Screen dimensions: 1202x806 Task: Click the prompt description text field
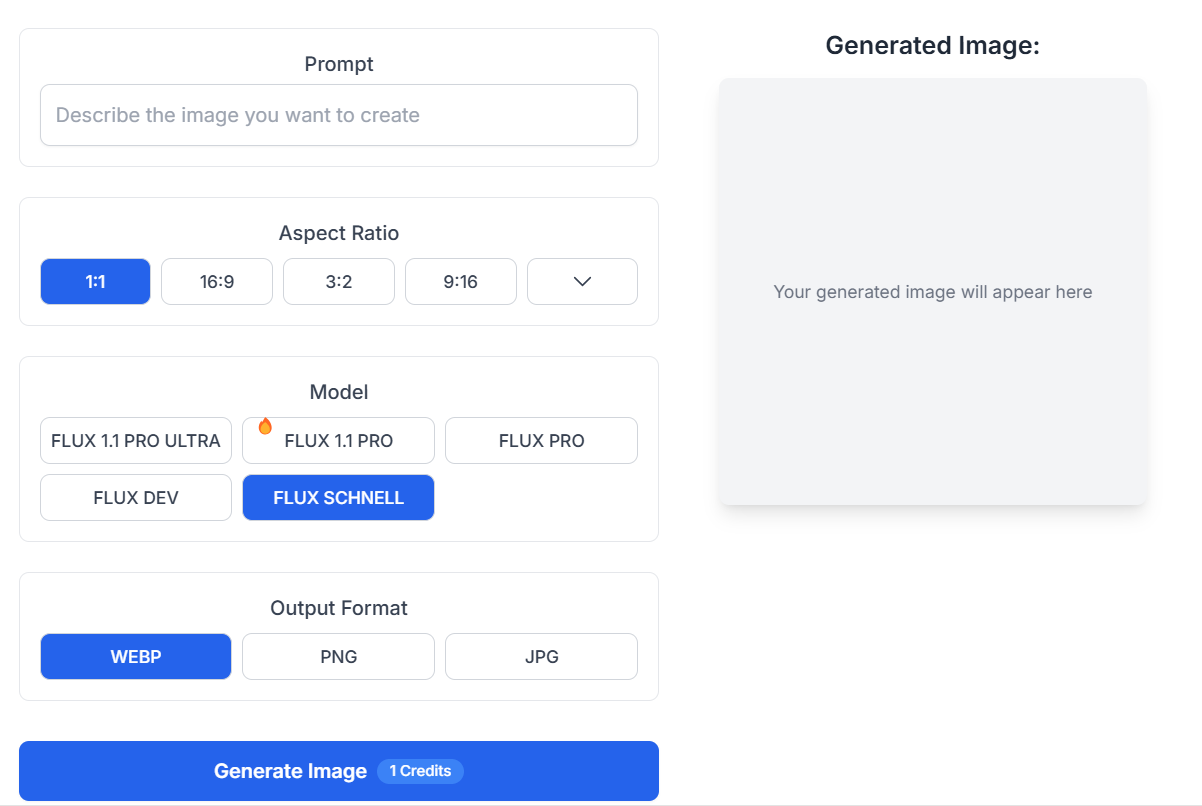(338, 115)
